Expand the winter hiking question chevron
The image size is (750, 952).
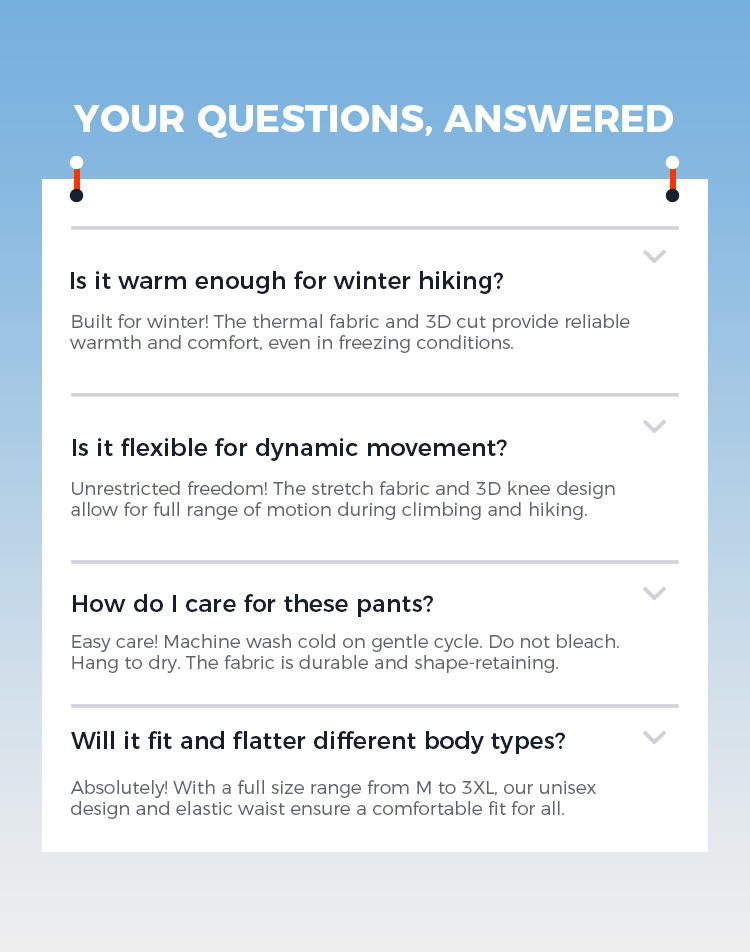(x=654, y=257)
